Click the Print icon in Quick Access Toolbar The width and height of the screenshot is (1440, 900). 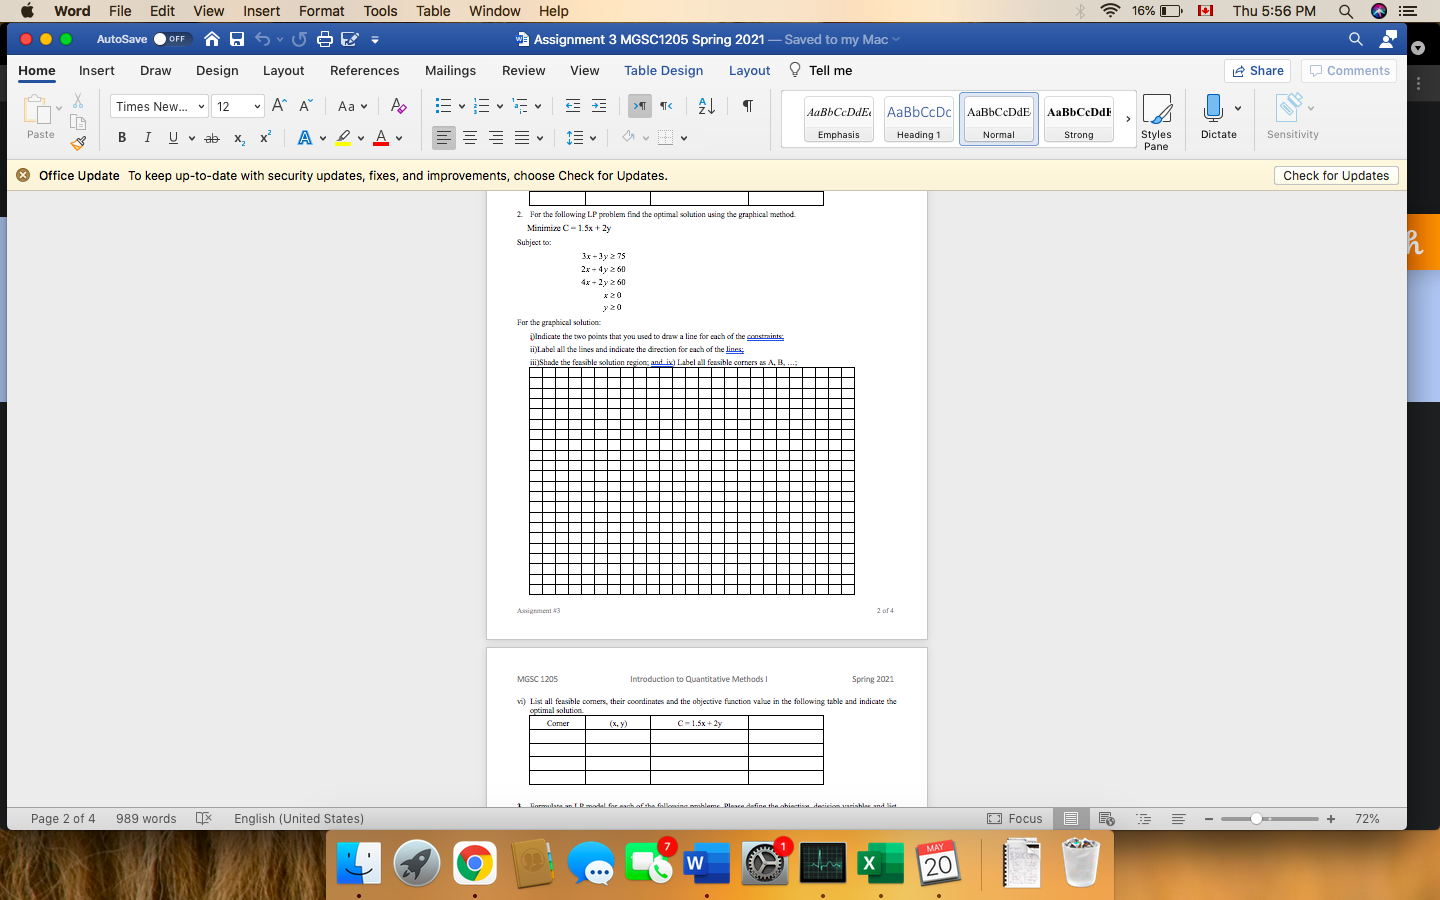point(324,38)
